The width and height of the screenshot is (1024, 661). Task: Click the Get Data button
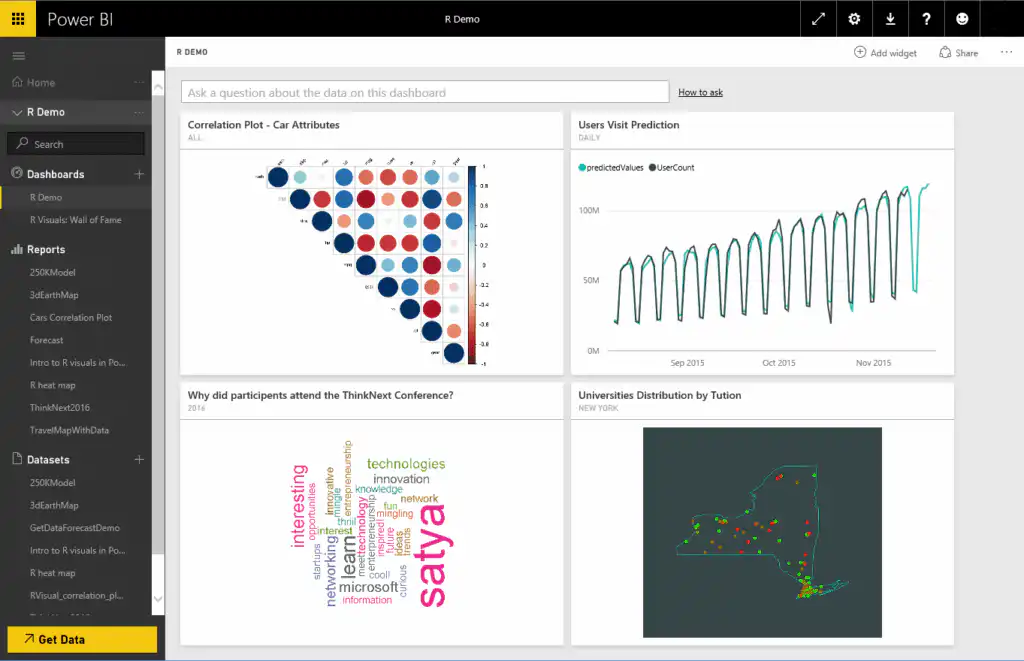click(x=82, y=639)
